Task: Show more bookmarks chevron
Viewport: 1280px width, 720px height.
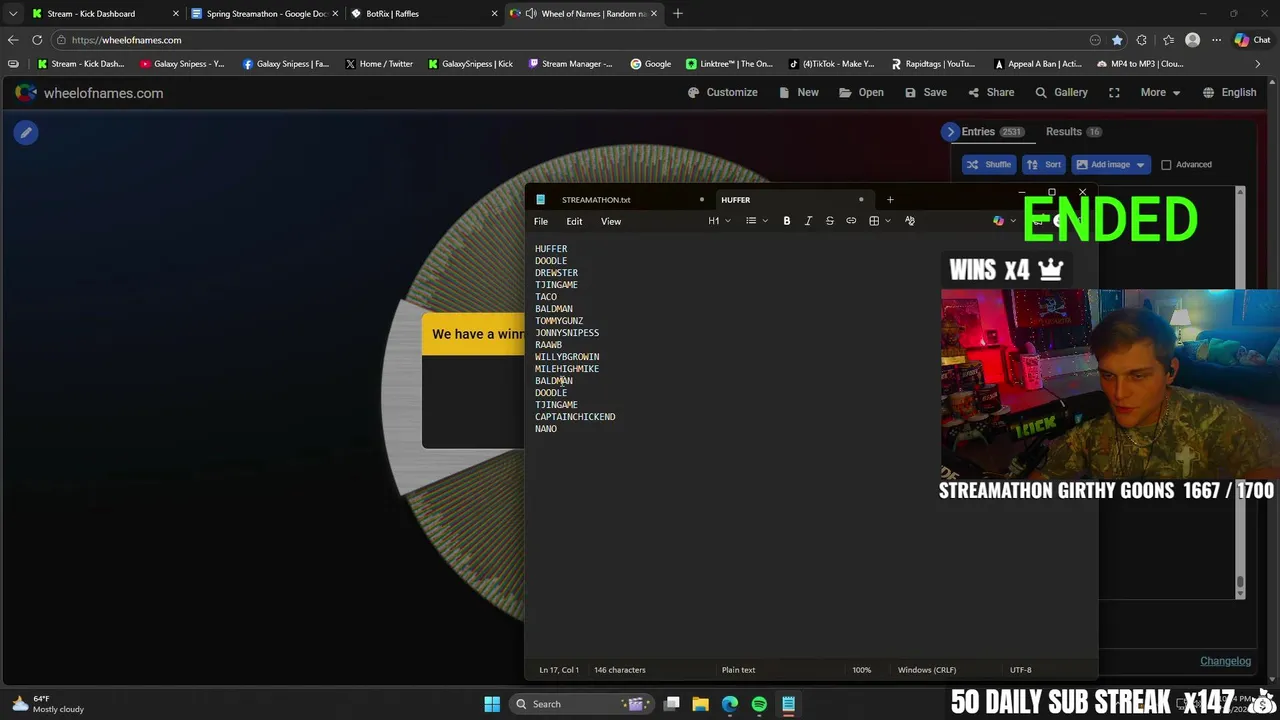Action: pos(1258,64)
